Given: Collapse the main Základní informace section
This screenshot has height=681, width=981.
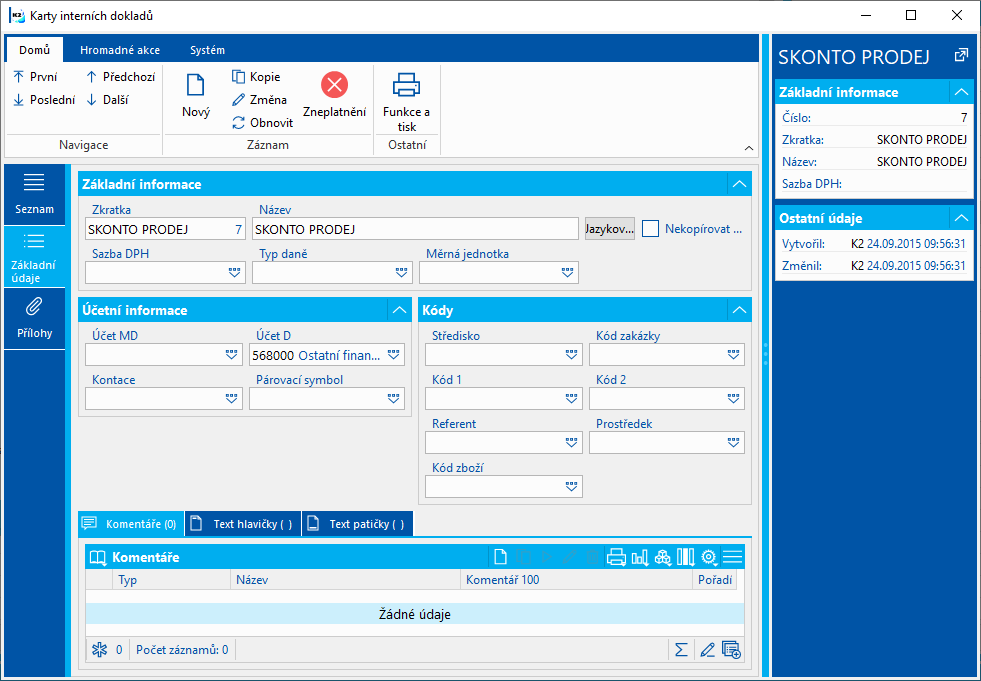Looking at the screenshot, I should pyautogui.click(x=740, y=184).
